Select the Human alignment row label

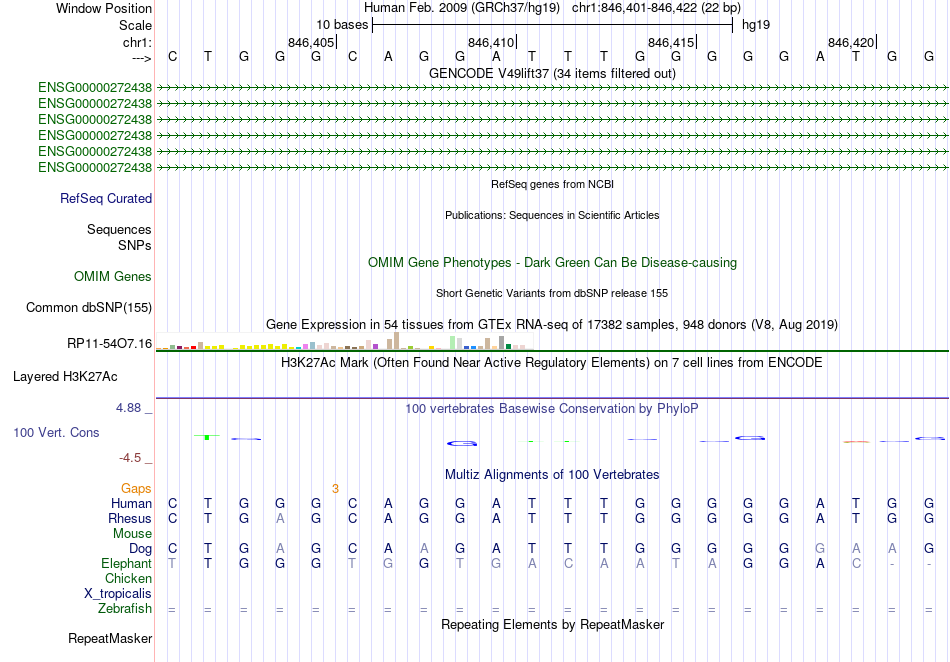click(131, 503)
